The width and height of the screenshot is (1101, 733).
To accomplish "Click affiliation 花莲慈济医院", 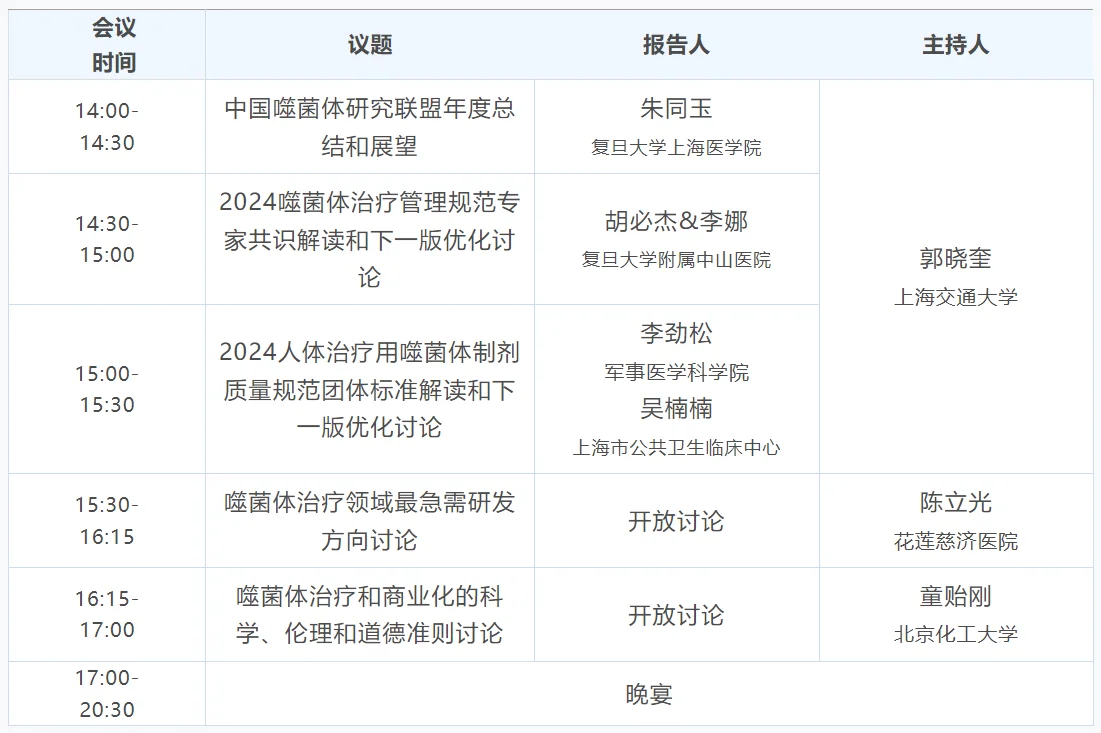I will coord(956,541).
